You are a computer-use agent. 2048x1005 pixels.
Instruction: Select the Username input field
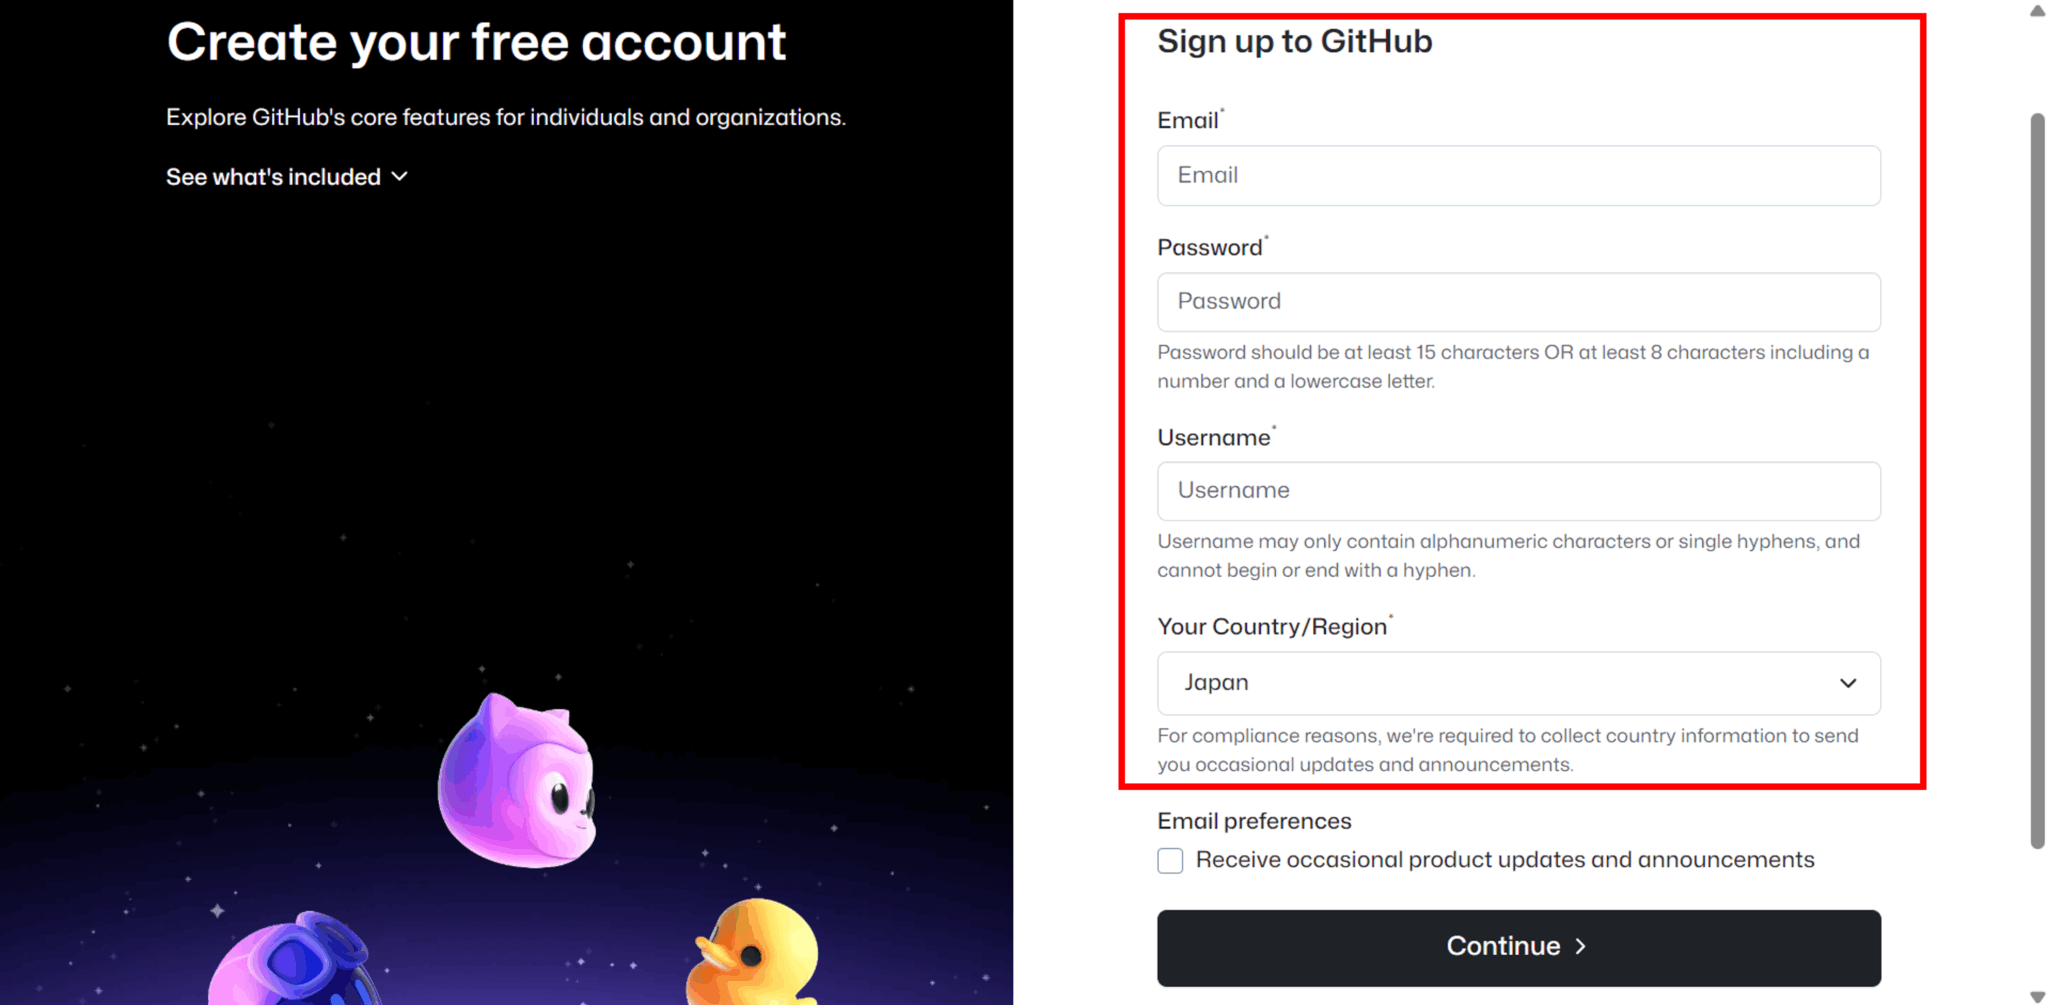pyautogui.click(x=1517, y=491)
